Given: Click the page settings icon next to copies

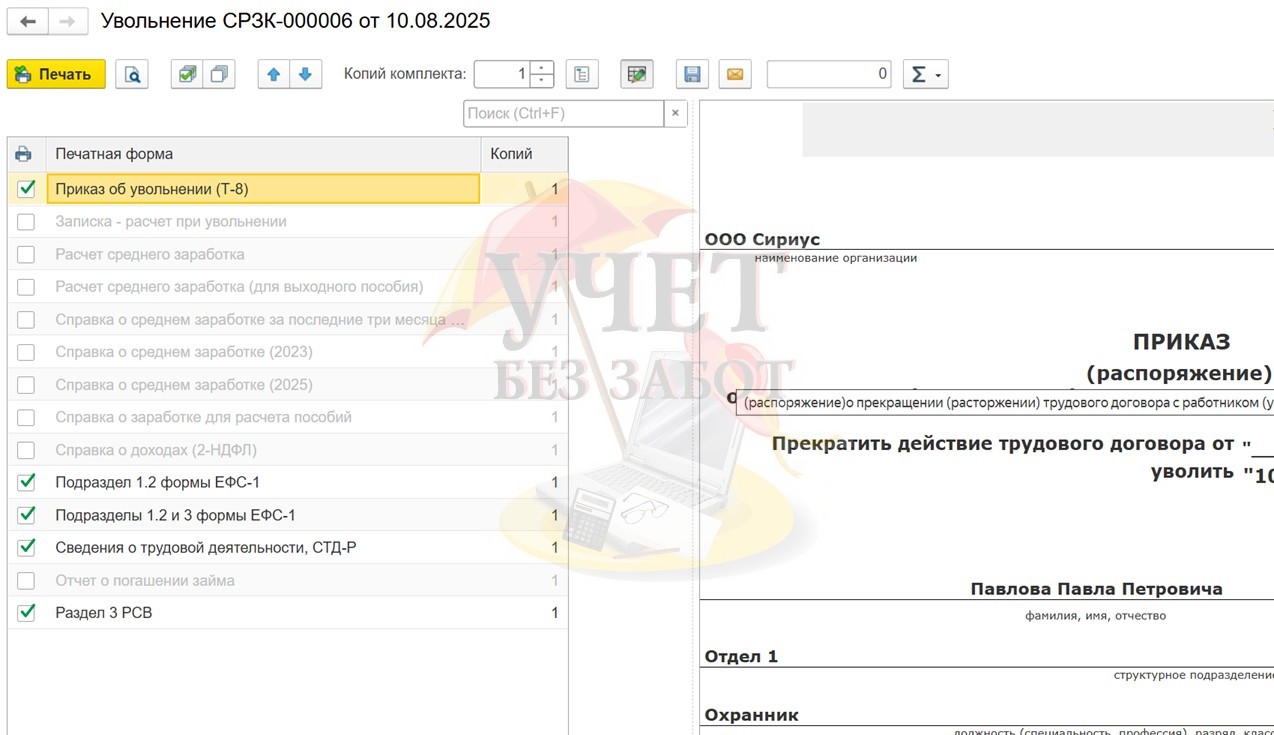Looking at the screenshot, I should (x=582, y=74).
